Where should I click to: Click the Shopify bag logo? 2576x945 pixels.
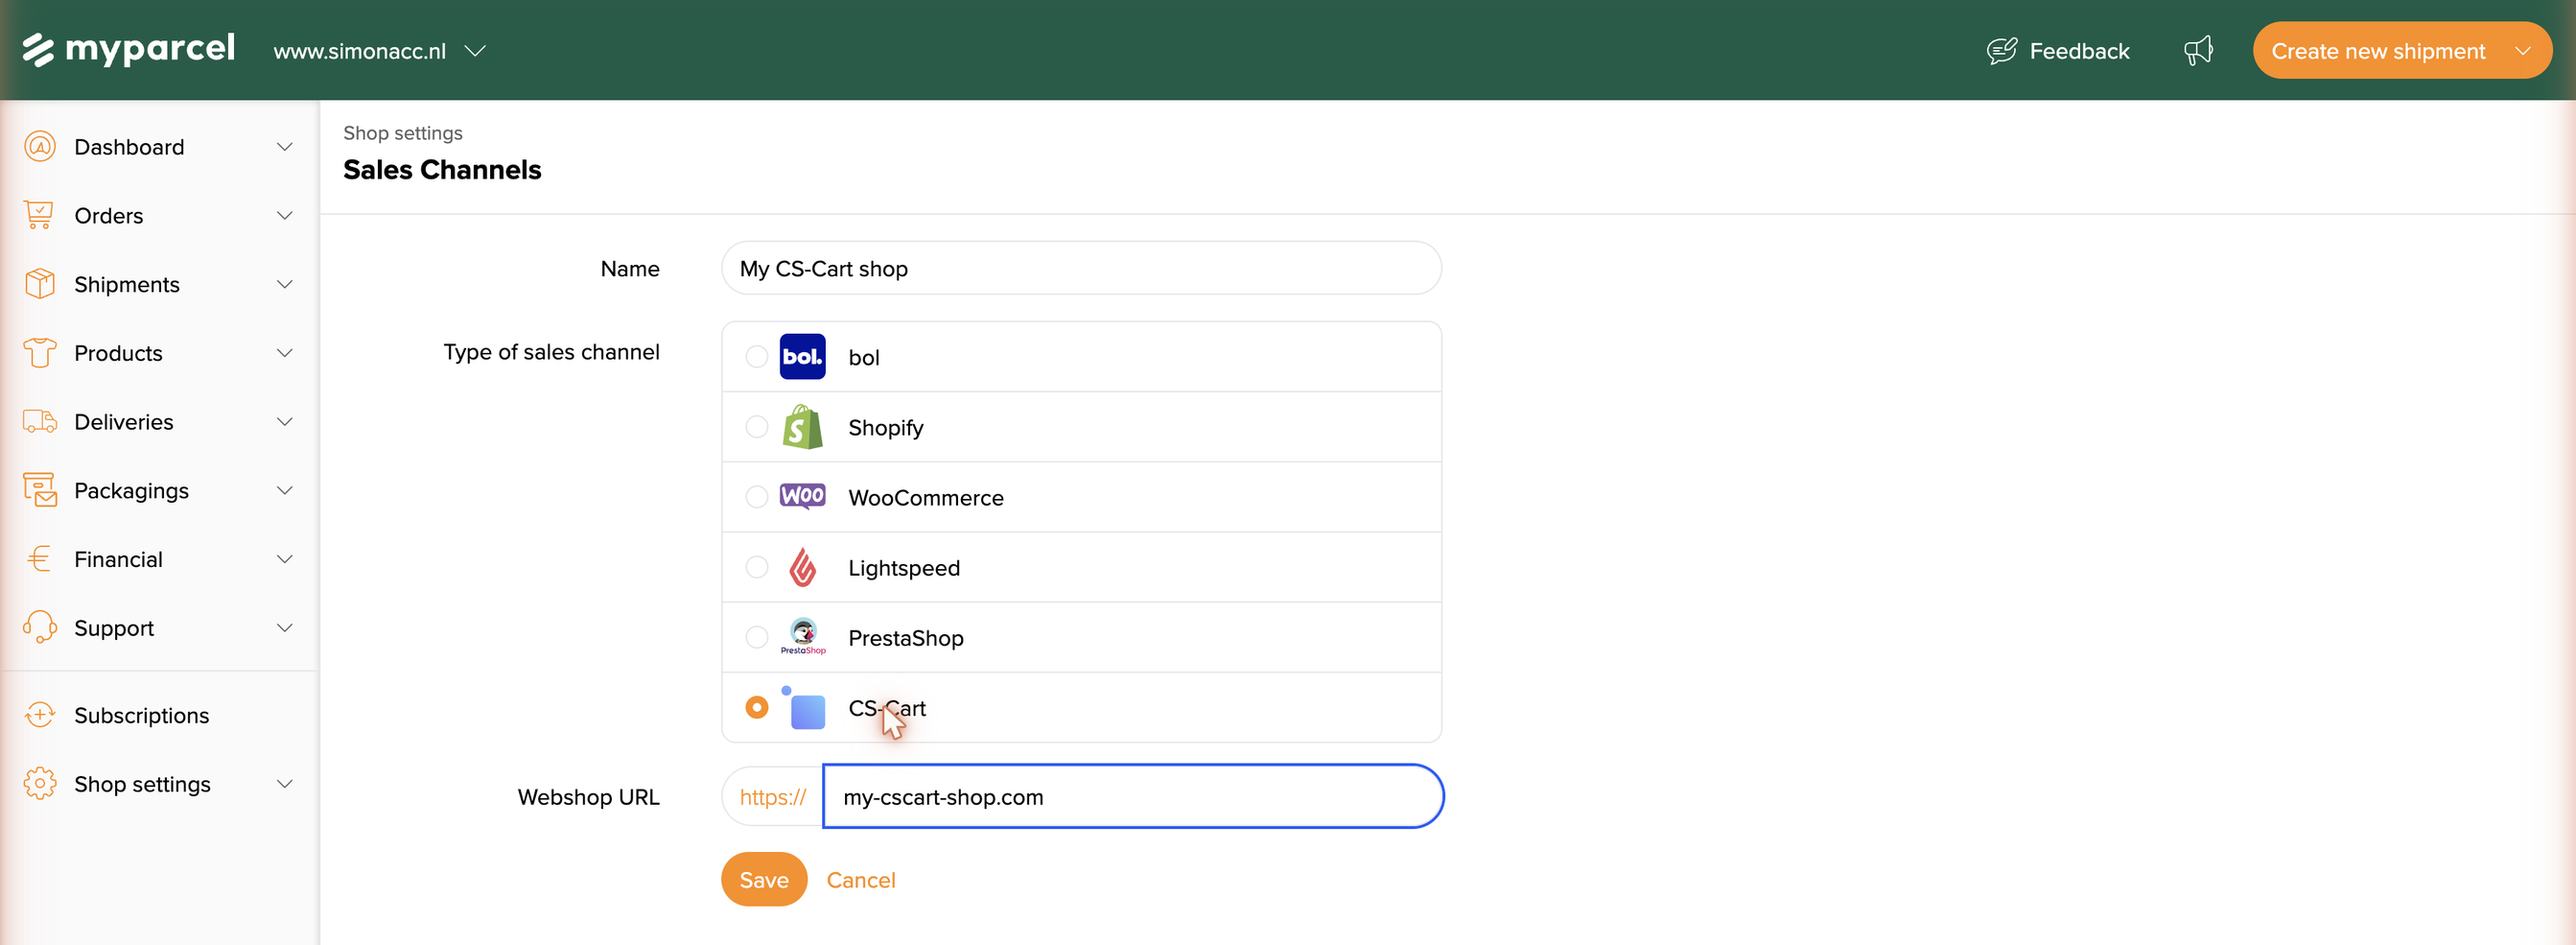pos(803,427)
